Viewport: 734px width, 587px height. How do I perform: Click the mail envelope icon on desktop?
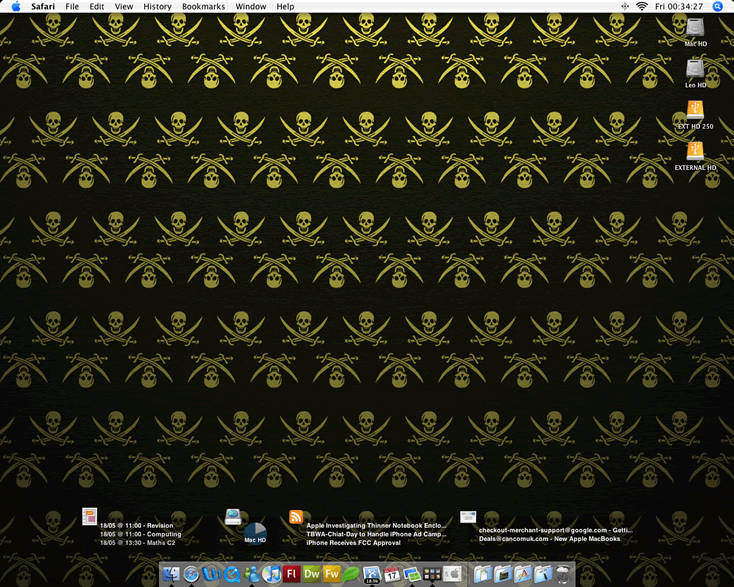click(x=468, y=517)
